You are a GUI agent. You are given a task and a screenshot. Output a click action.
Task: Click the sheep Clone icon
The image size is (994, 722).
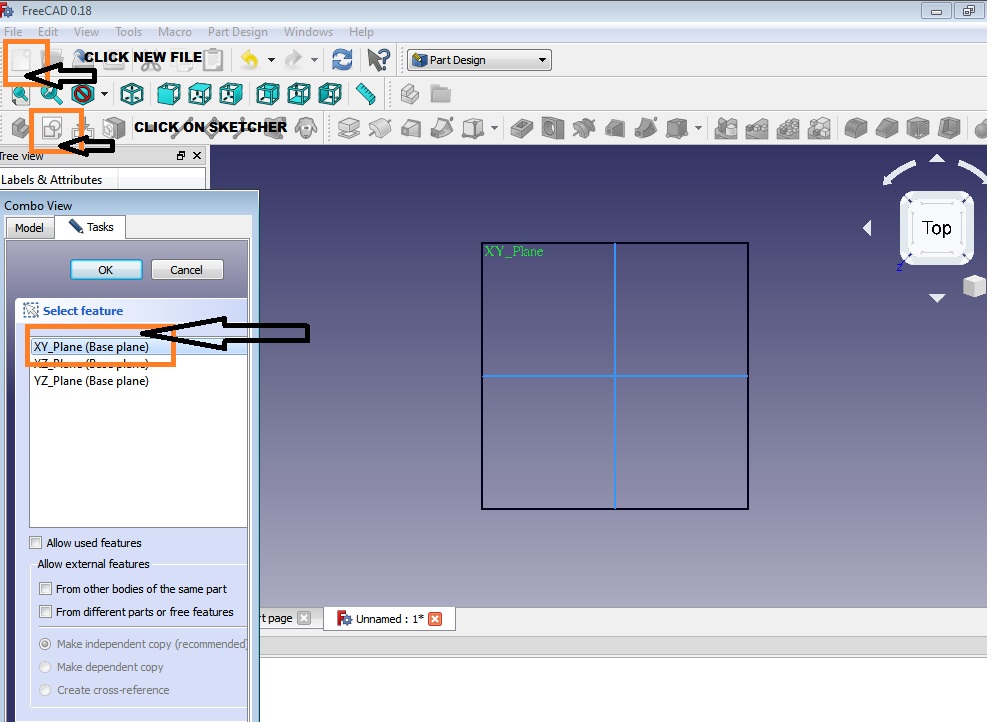pyautogui.click(x=306, y=129)
